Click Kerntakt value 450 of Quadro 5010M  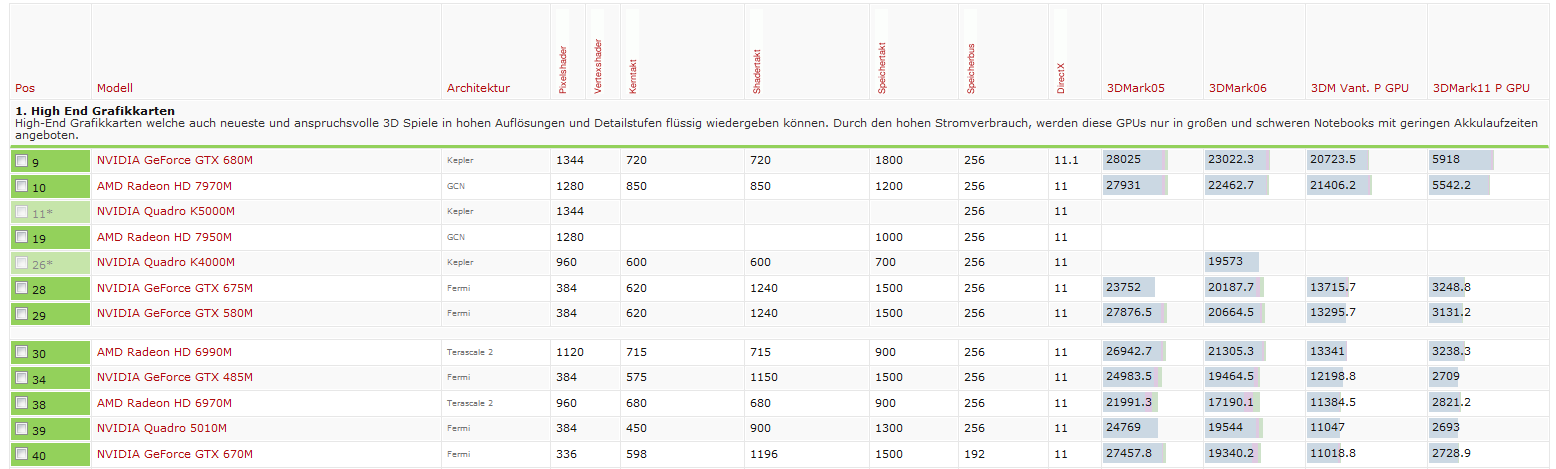click(637, 428)
